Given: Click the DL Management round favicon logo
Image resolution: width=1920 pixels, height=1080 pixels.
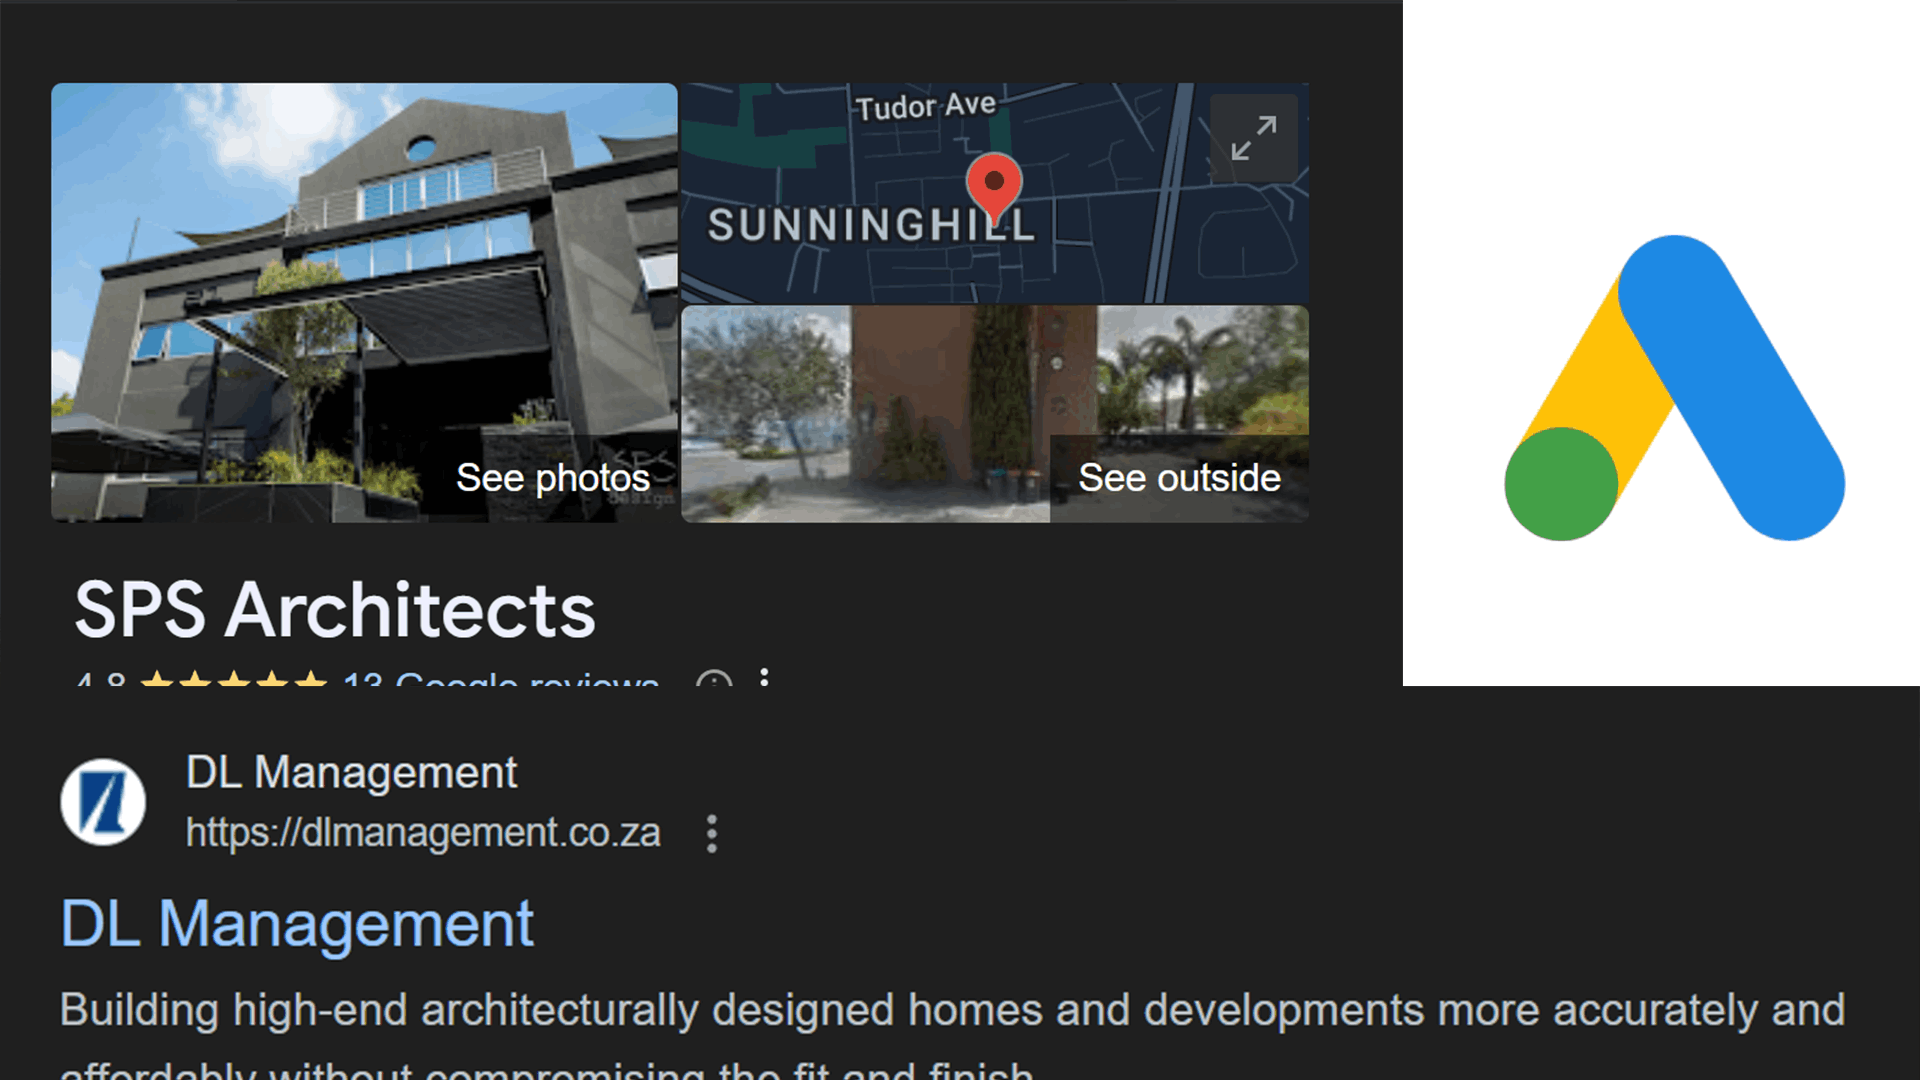Looking at the screenshot, I should pos(103,802).
